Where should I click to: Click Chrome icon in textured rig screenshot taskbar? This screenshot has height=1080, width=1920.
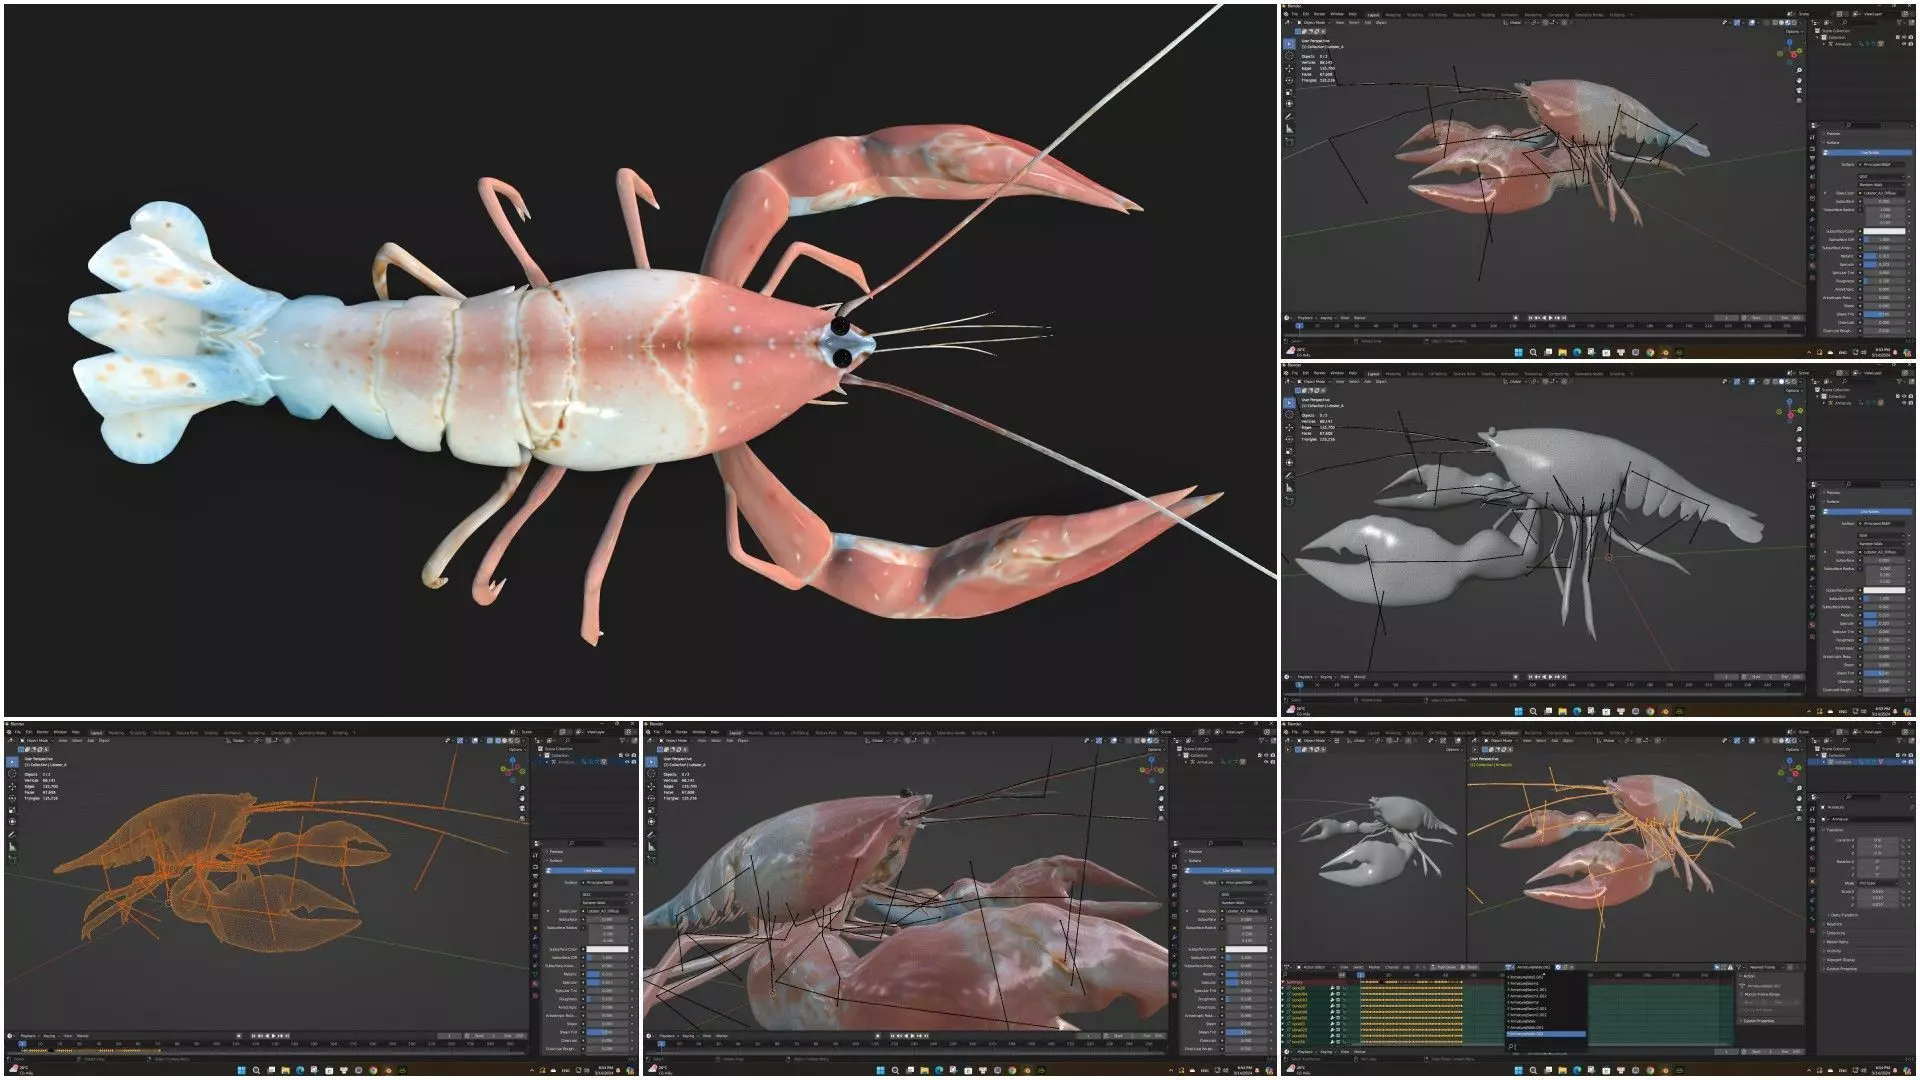[1651, 352]
